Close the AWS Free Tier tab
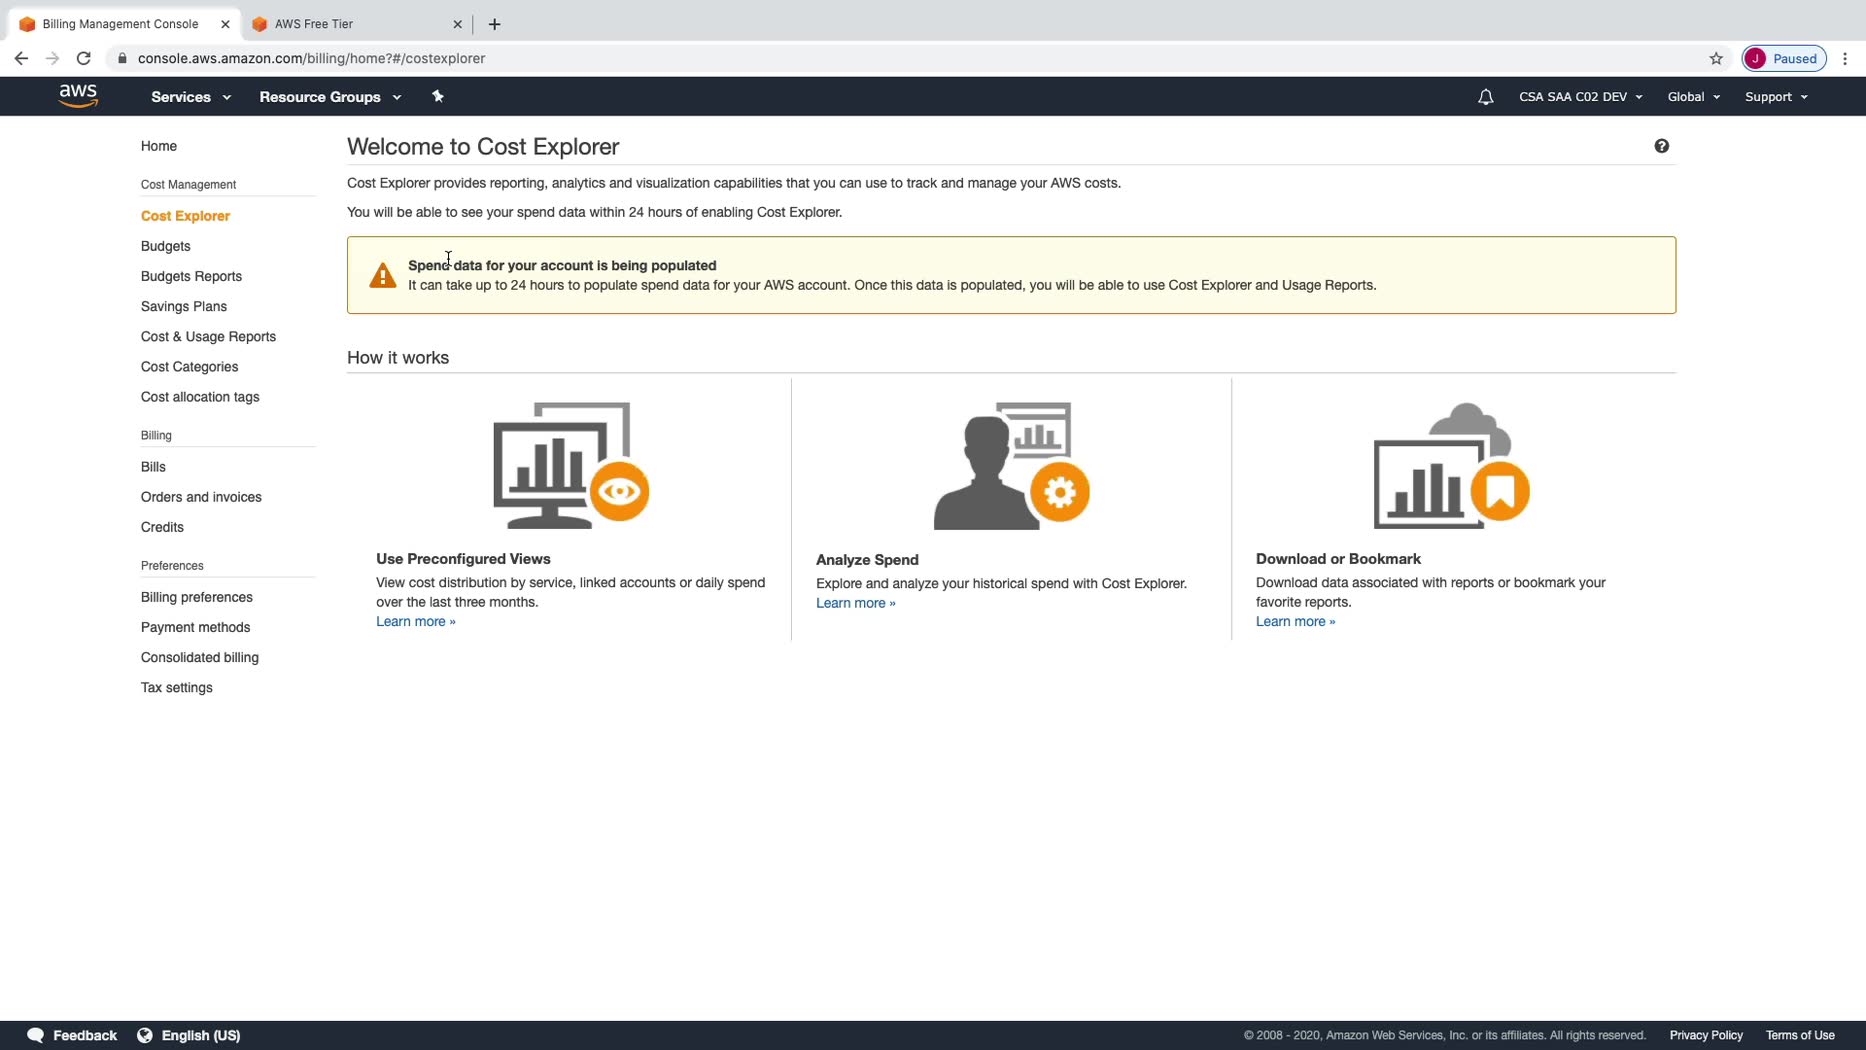The width and height of the screenshot is (1866, 1050). (x=457, y=24)
